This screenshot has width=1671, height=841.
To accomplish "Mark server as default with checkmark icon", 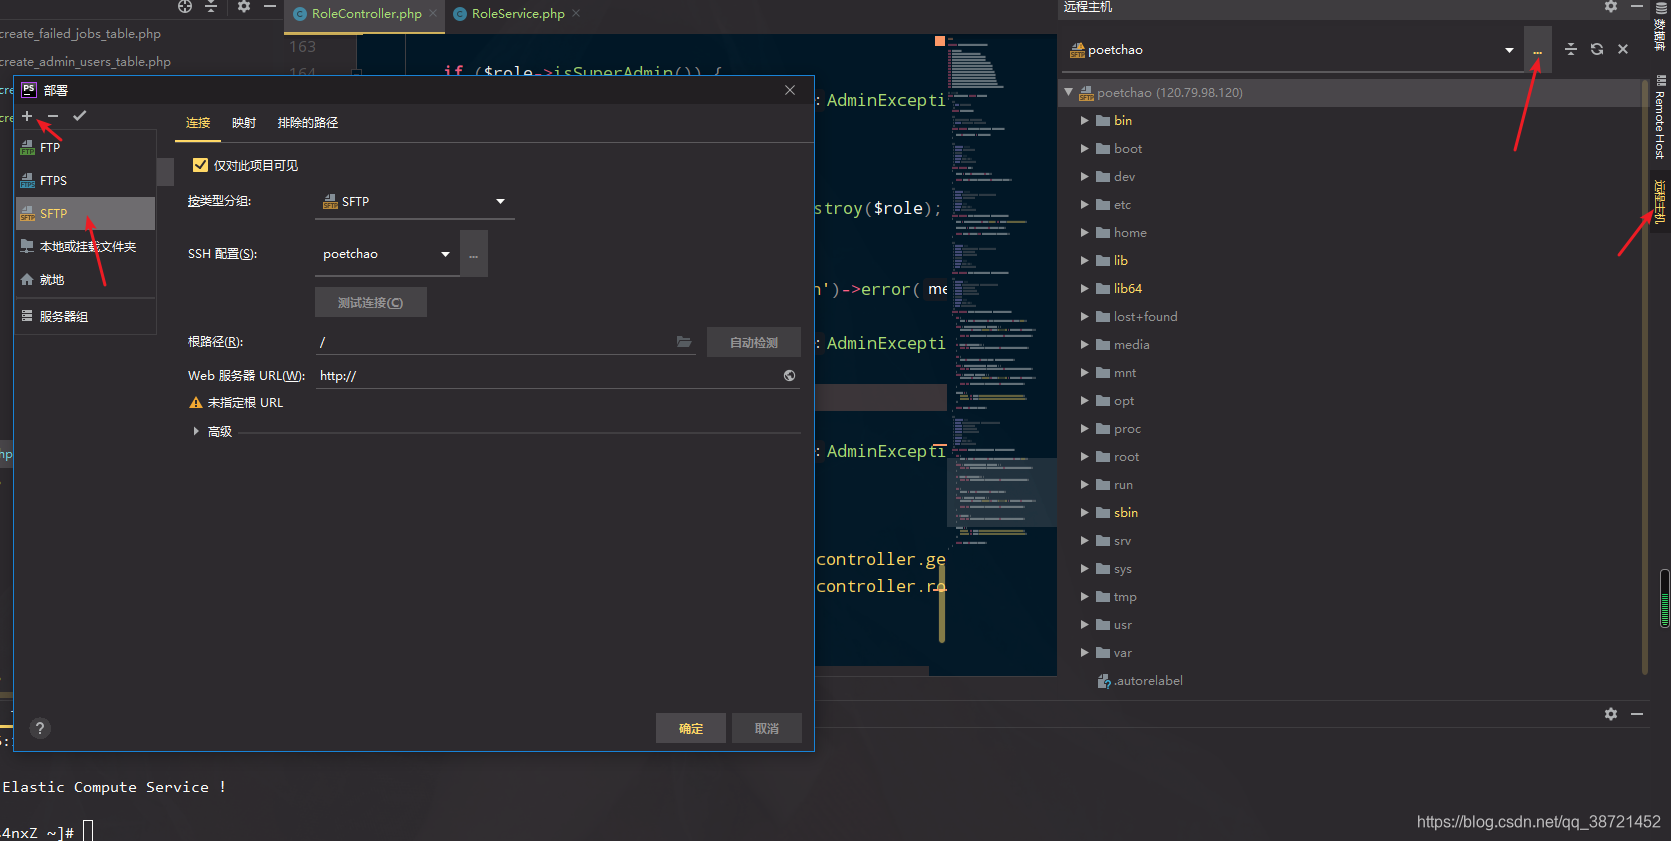I will 80,116.
